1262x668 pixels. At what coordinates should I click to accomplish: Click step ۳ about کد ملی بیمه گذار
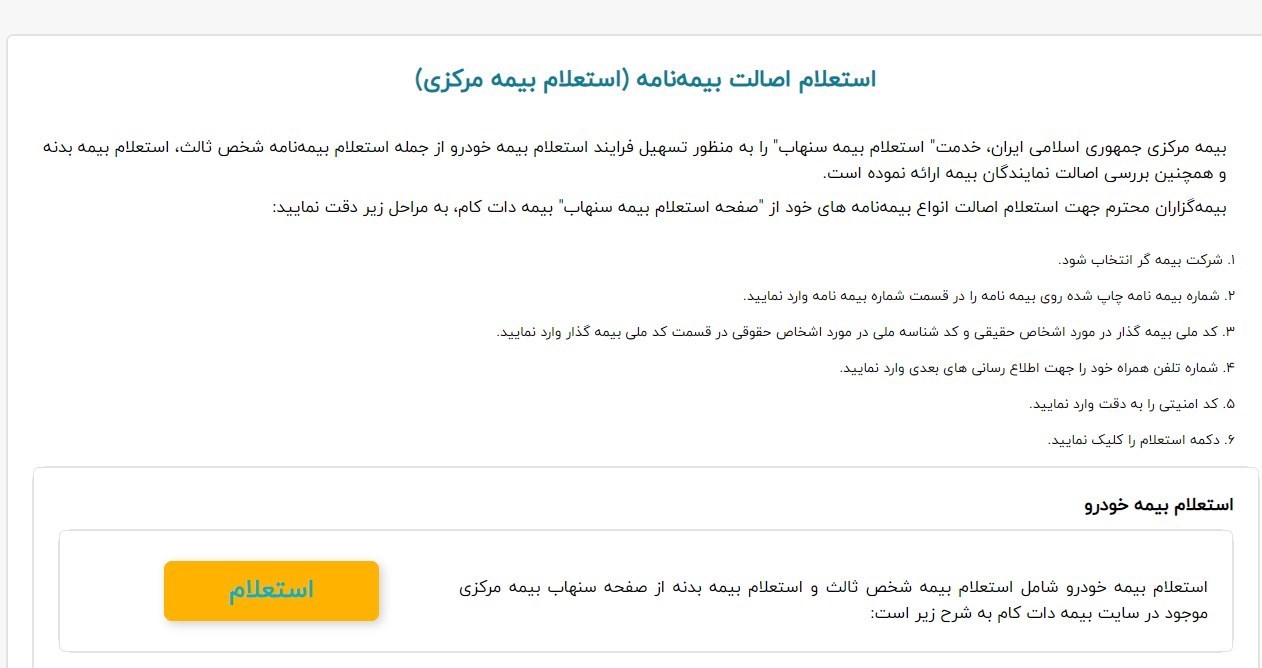[x=866, y=332]
